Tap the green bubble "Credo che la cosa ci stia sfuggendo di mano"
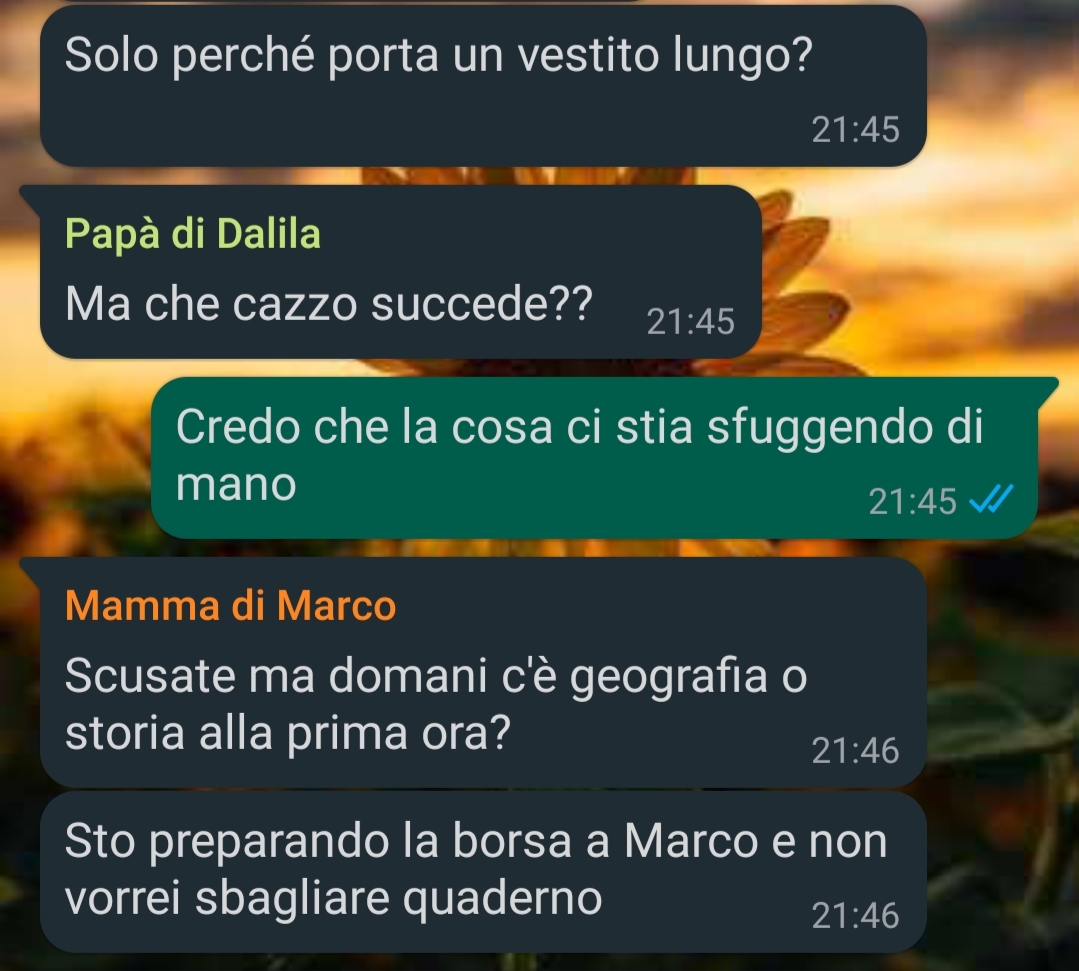The height and width of the screenshot is (971, 1079). tap(595, 458)
